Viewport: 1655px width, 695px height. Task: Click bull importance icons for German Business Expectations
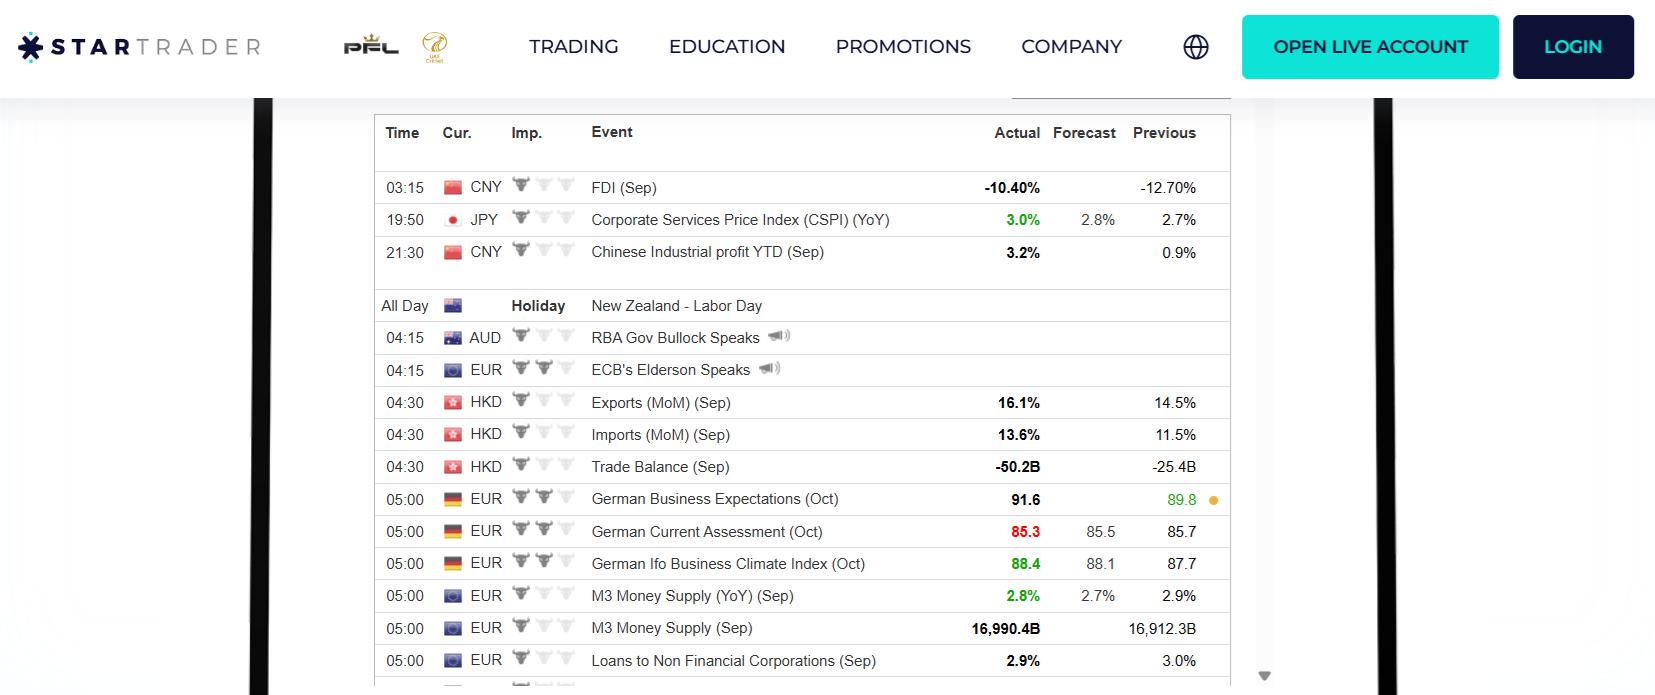[543, 497]
